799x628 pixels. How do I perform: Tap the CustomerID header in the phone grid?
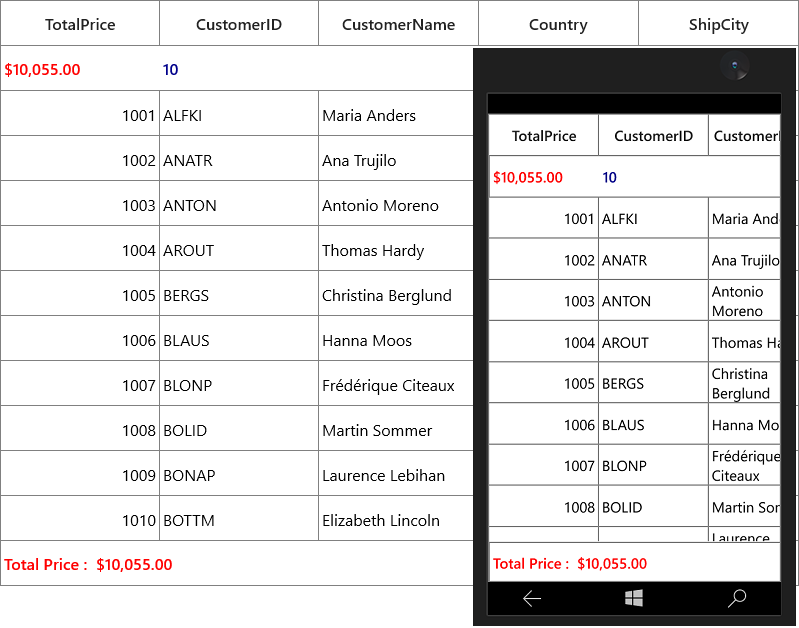pos(653,136)
